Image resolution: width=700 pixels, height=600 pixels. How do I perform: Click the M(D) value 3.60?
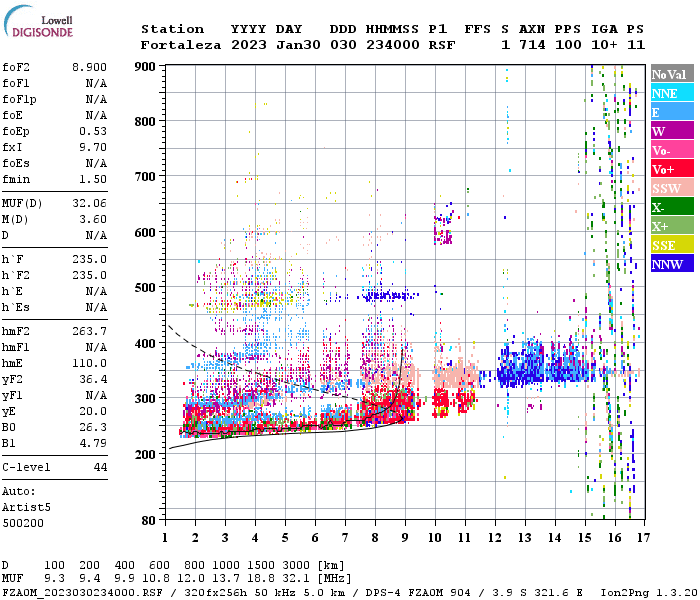93,220
